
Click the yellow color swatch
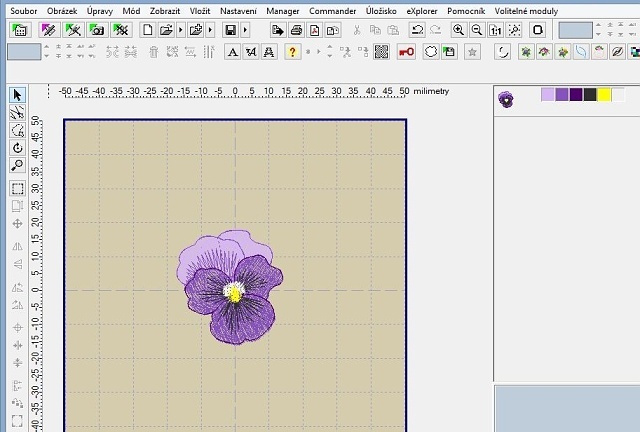604,95
